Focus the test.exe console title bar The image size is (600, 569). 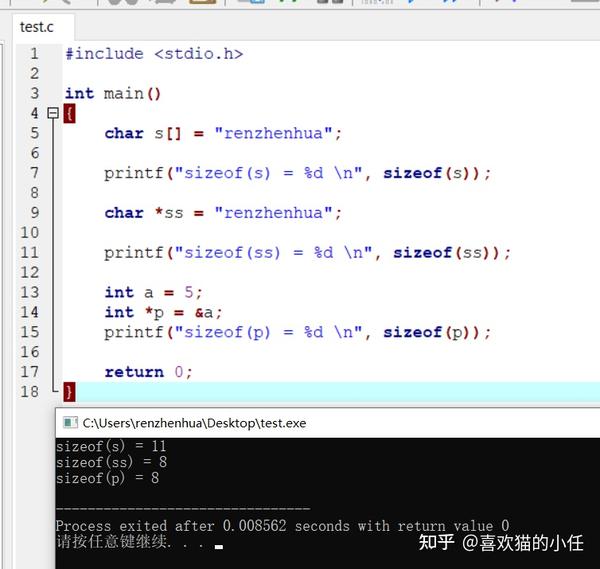click(x=328, y=423)
